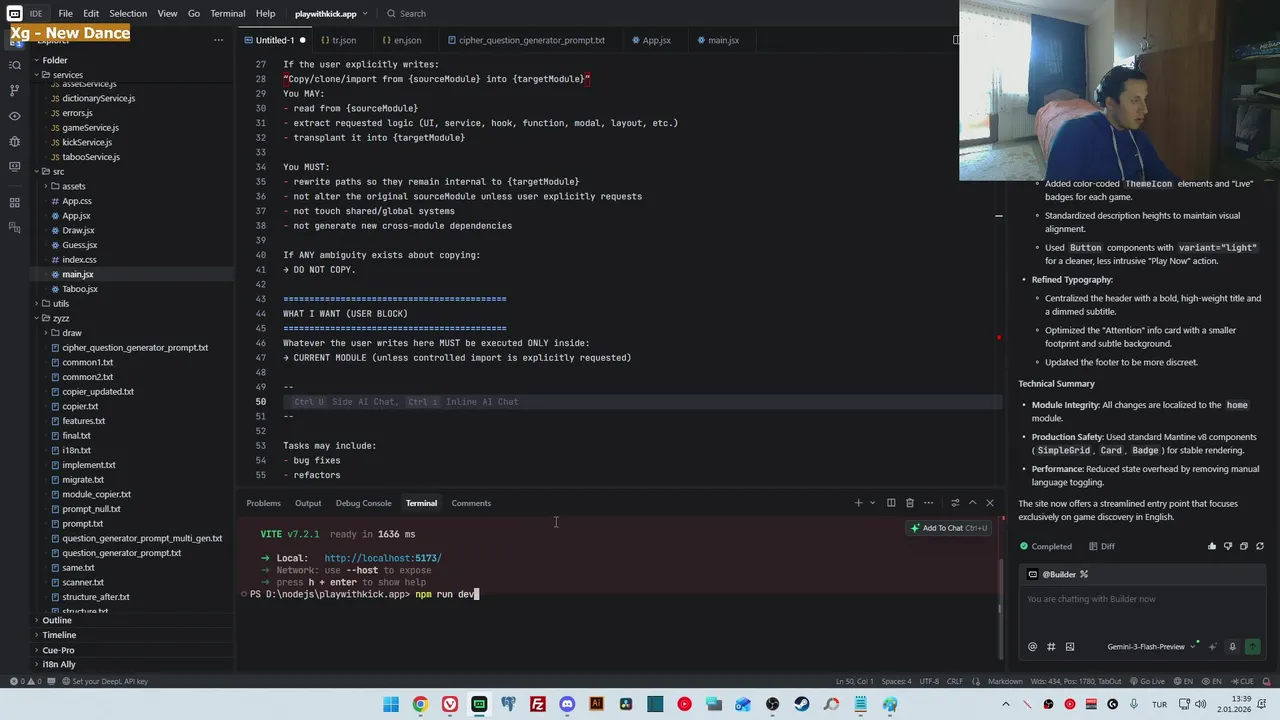This screenshot has height=720, width=1280.
Task: Click the Windows Start button
Action: coord(391,704)
